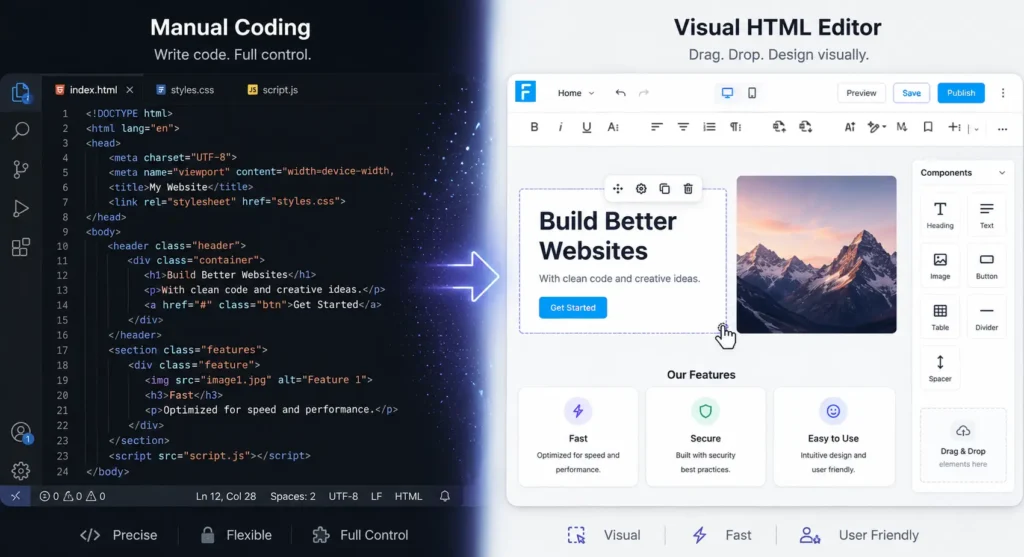Switch to desktop preview mode
Image resolution: width=1024 pixels, height=557 pixels.
tap(727, 93)
